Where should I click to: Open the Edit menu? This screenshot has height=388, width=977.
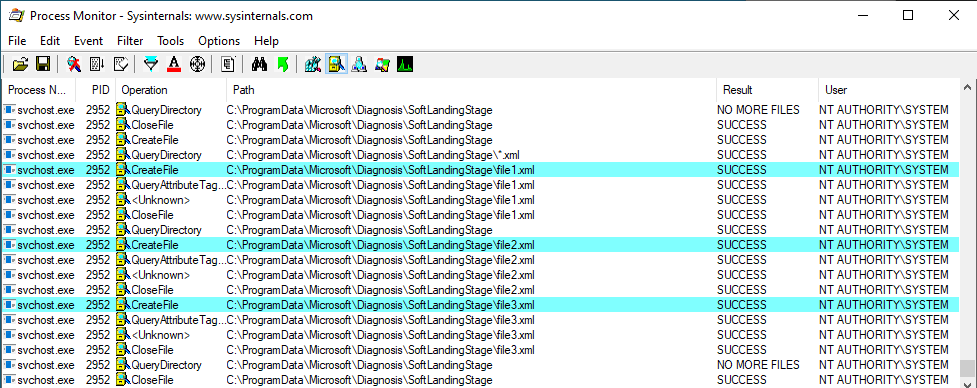coord(50,40)
